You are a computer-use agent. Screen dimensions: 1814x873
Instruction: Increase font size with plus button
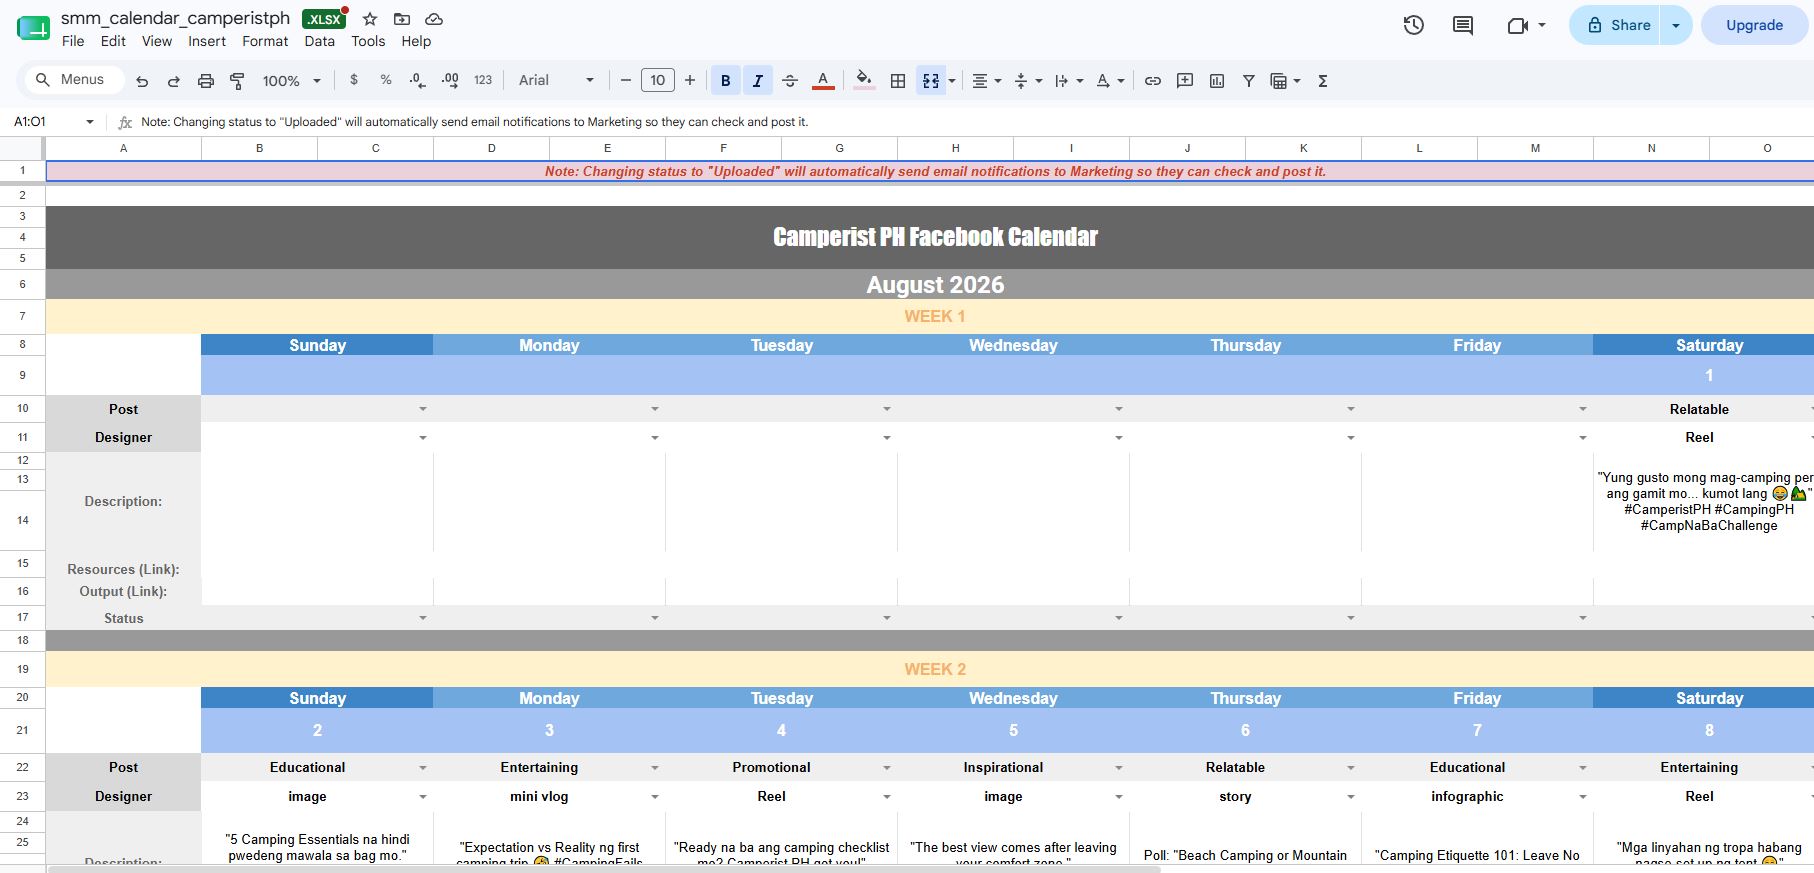(x=690, y=80)
